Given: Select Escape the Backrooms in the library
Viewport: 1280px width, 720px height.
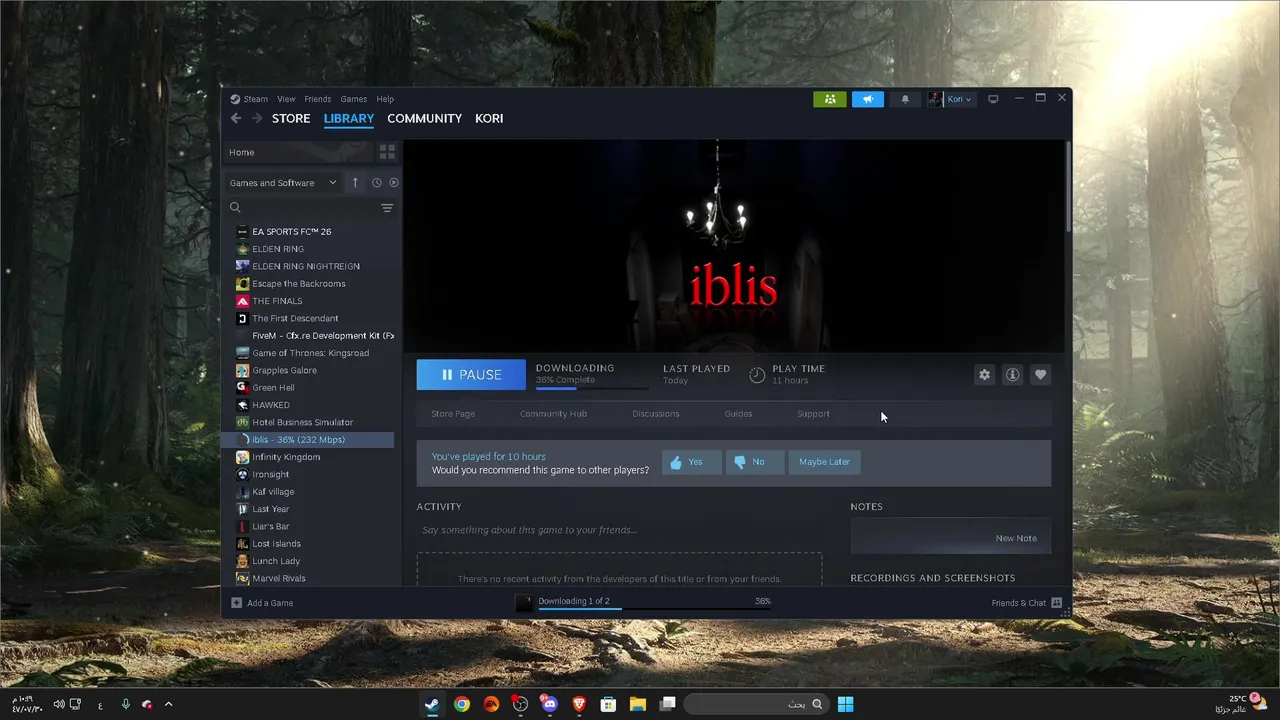Looking at the screenshot, I should pos(308,283).
